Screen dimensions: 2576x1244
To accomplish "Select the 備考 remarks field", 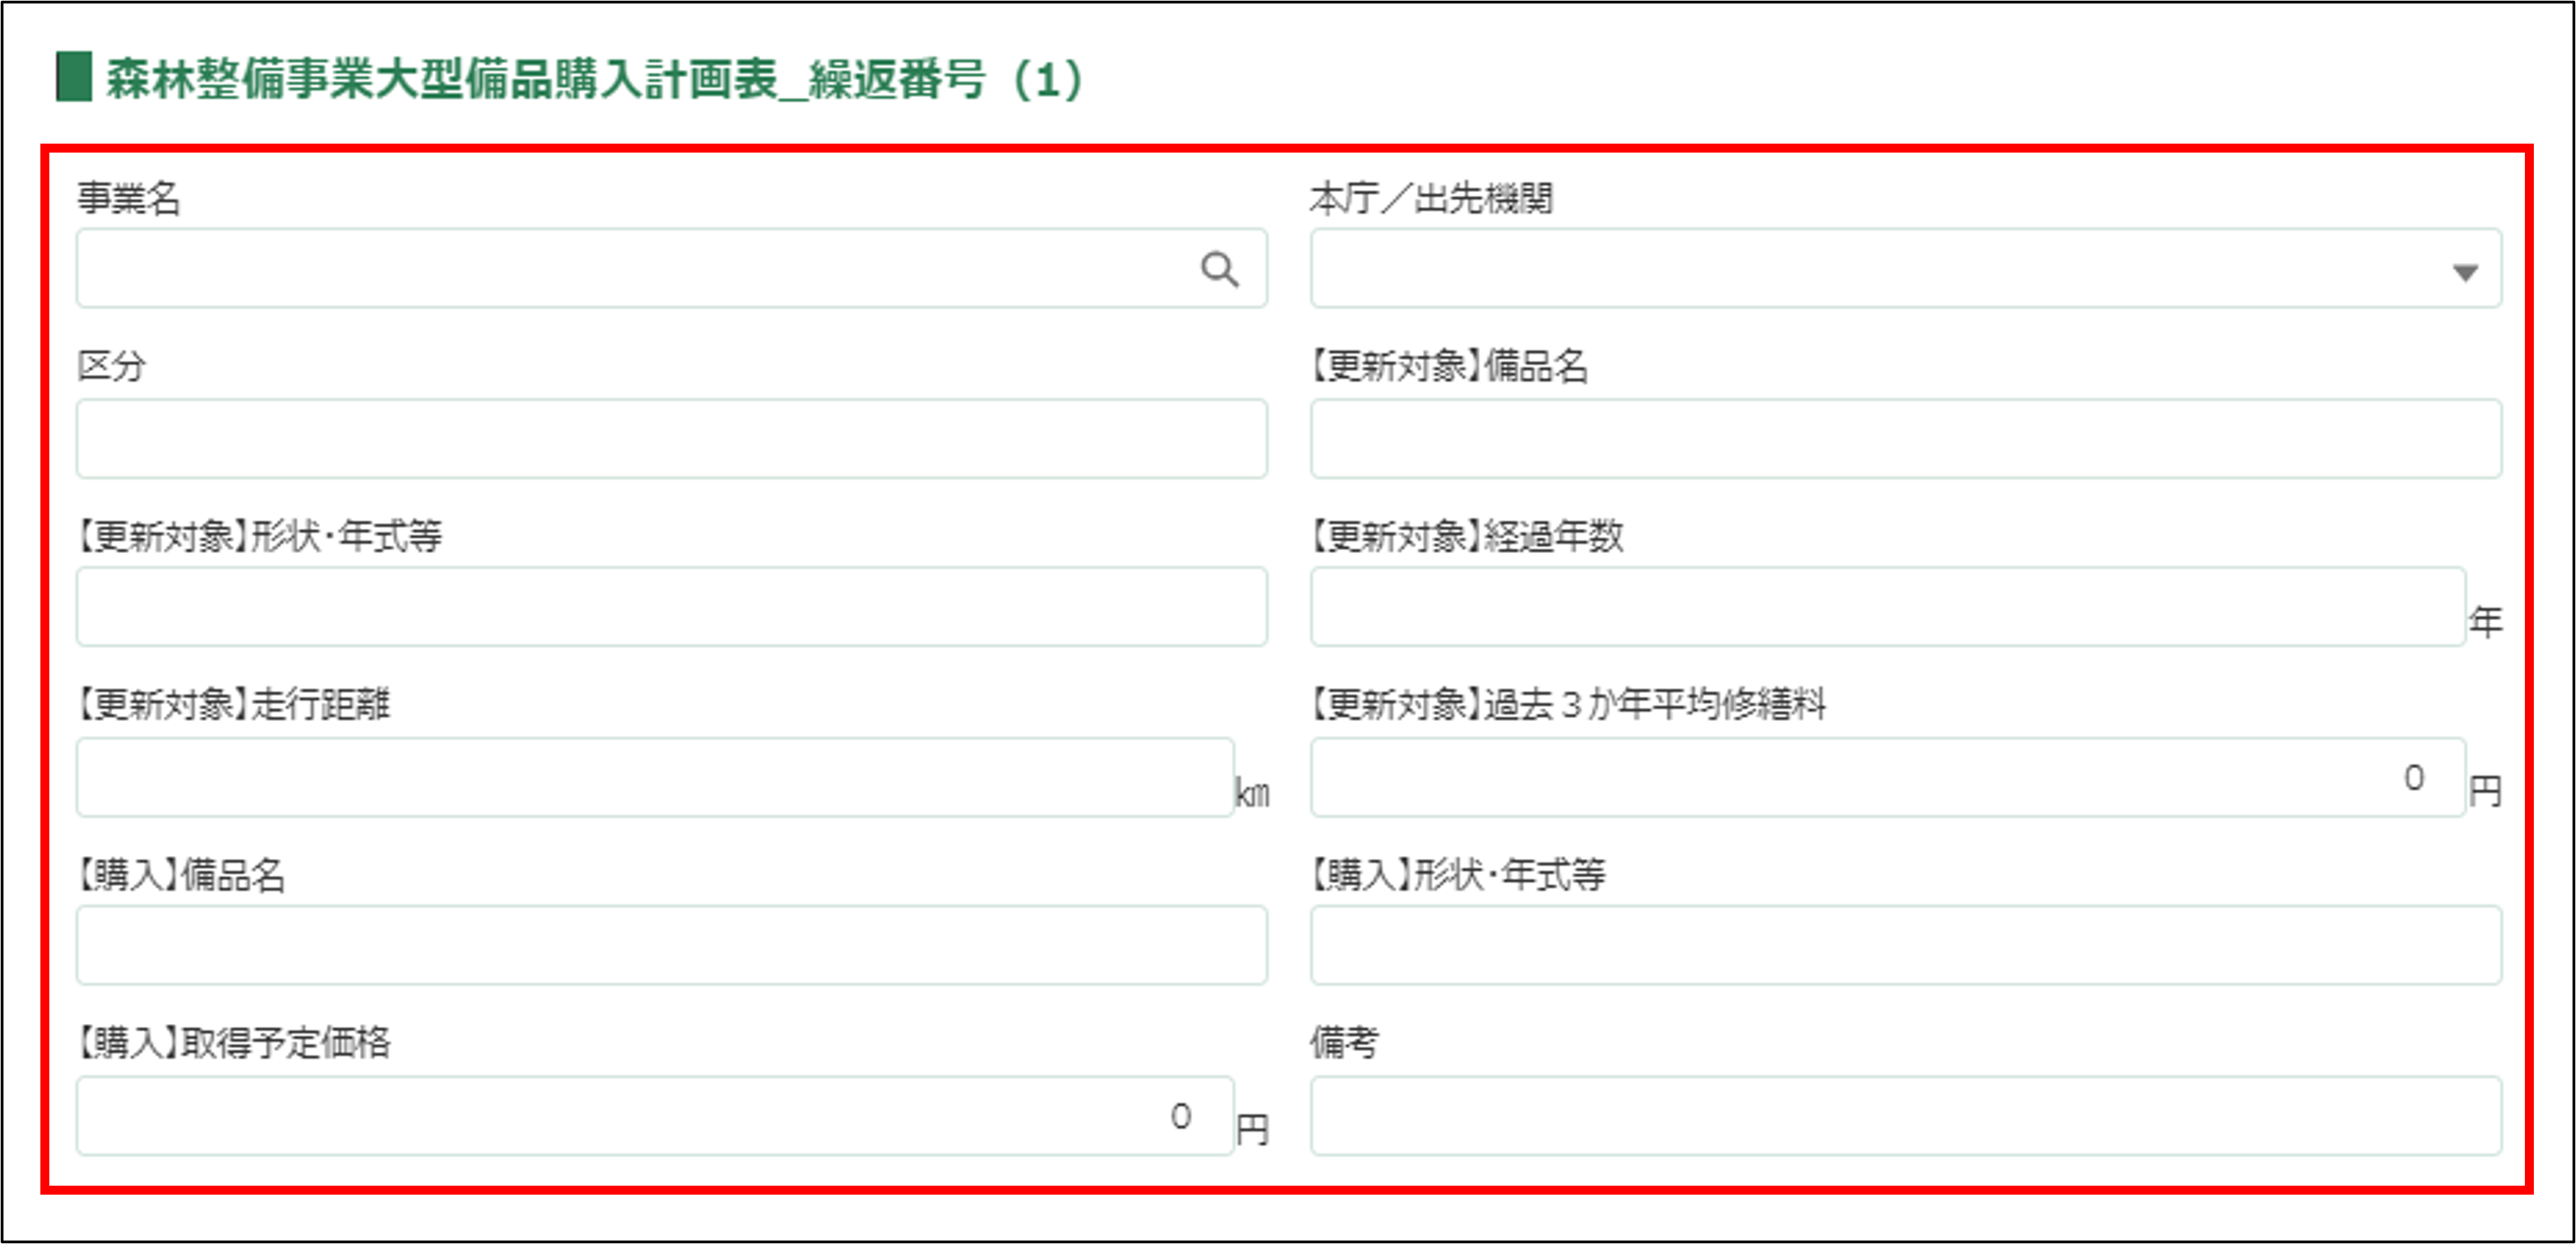I will click(1905, 1116).
